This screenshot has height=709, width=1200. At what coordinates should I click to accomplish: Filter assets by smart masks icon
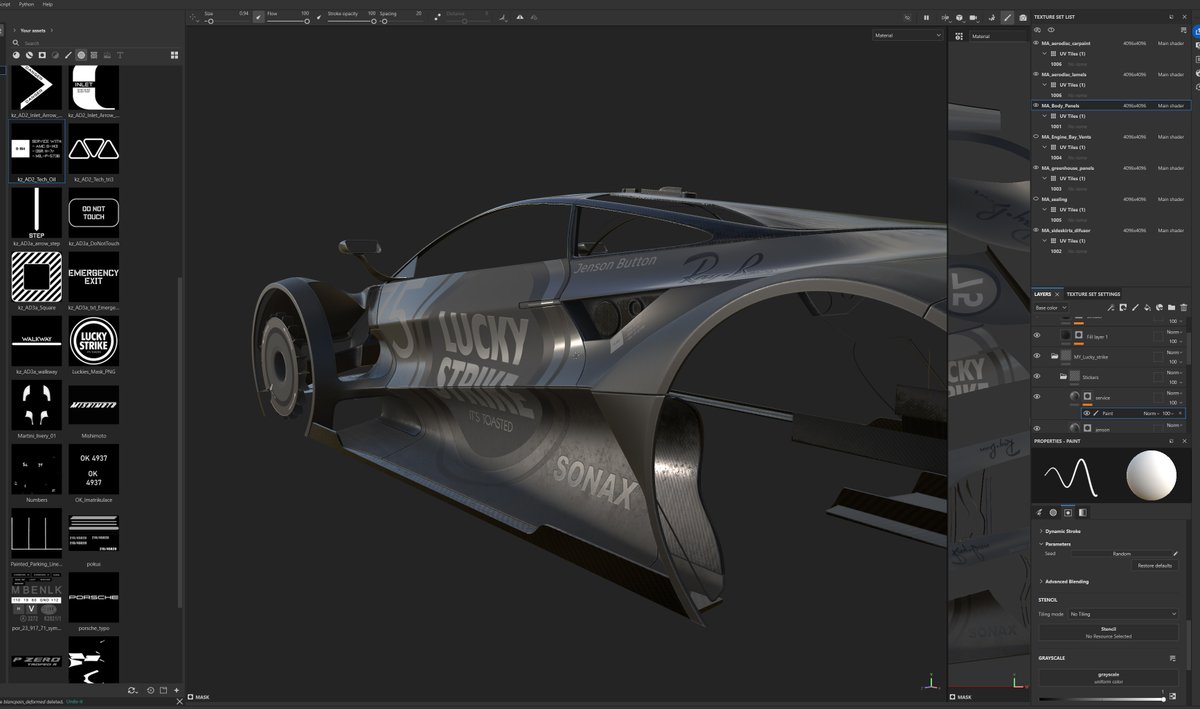tap(42, 55)
